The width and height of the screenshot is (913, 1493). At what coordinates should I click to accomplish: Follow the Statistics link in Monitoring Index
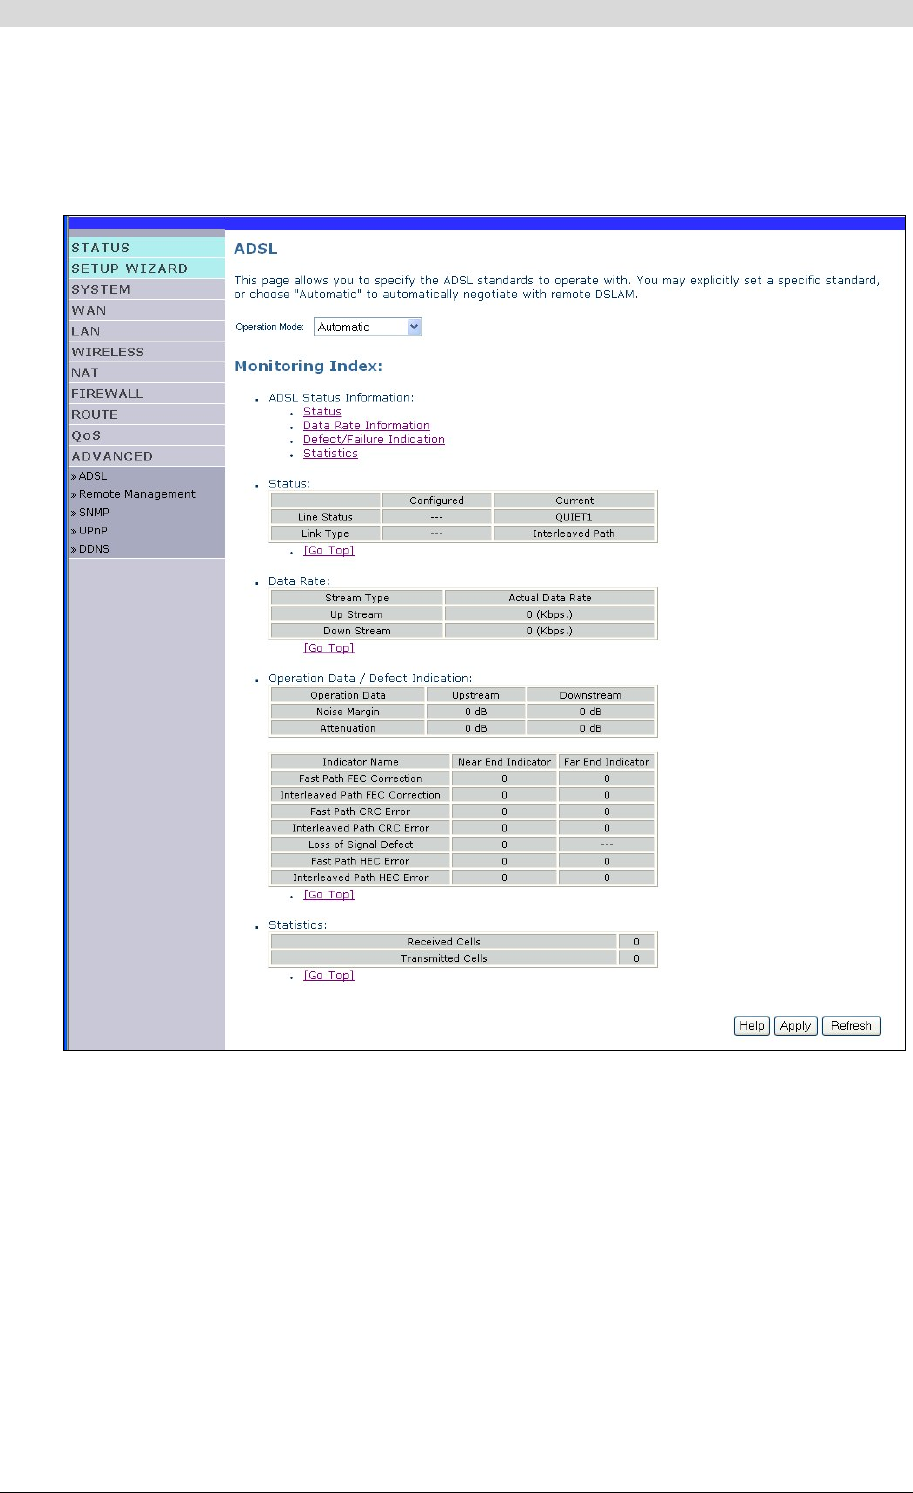330,453
